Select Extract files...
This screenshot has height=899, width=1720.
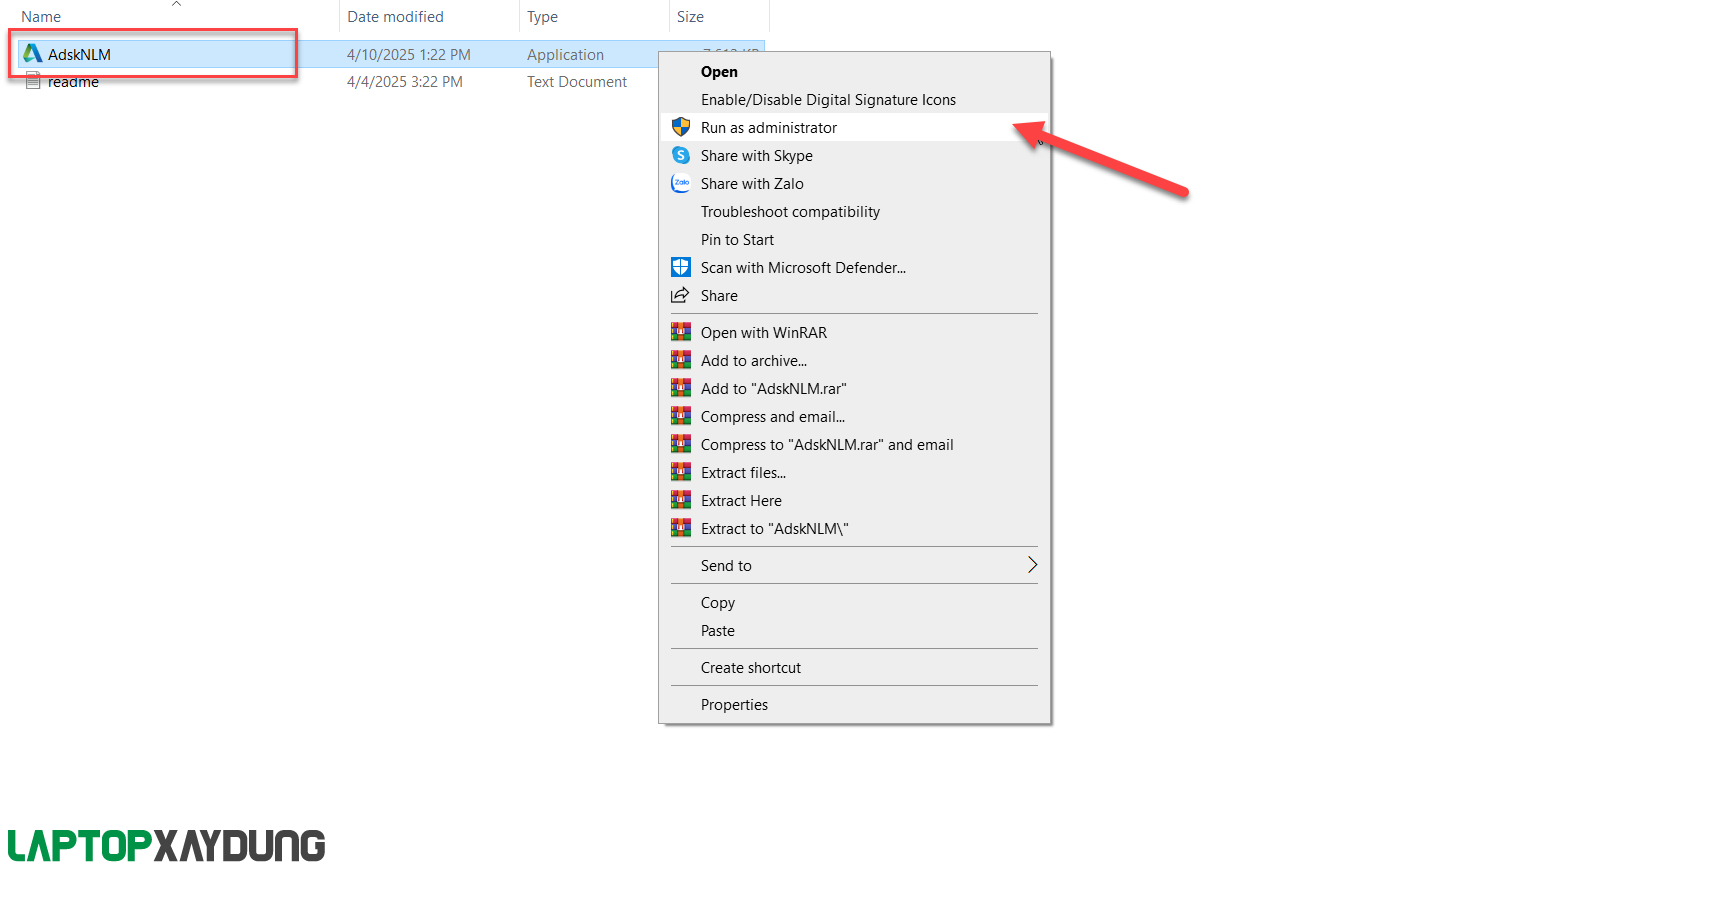(x=854, y=473)
